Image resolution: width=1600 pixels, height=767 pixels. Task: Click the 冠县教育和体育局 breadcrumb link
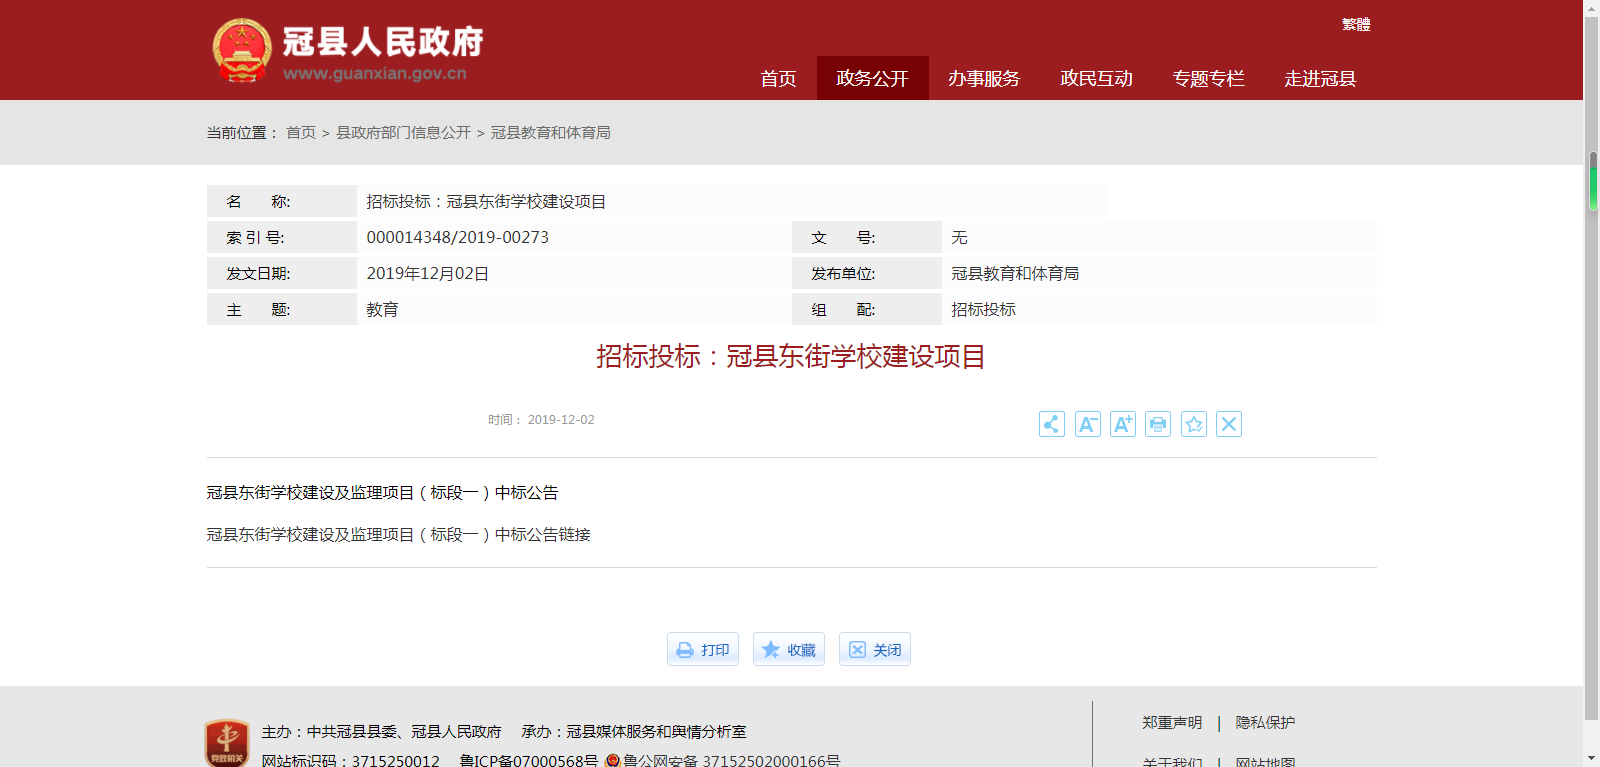coord(551,132)
